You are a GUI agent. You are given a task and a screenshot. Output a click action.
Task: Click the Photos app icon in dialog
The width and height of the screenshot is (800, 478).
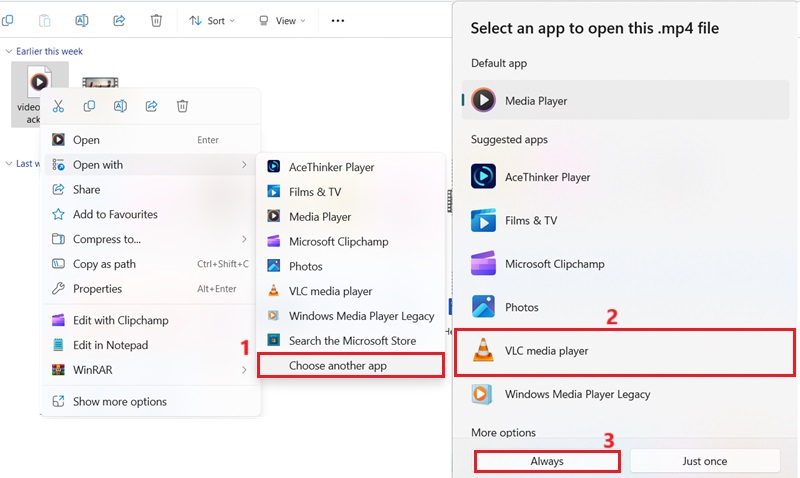[483, 307]
